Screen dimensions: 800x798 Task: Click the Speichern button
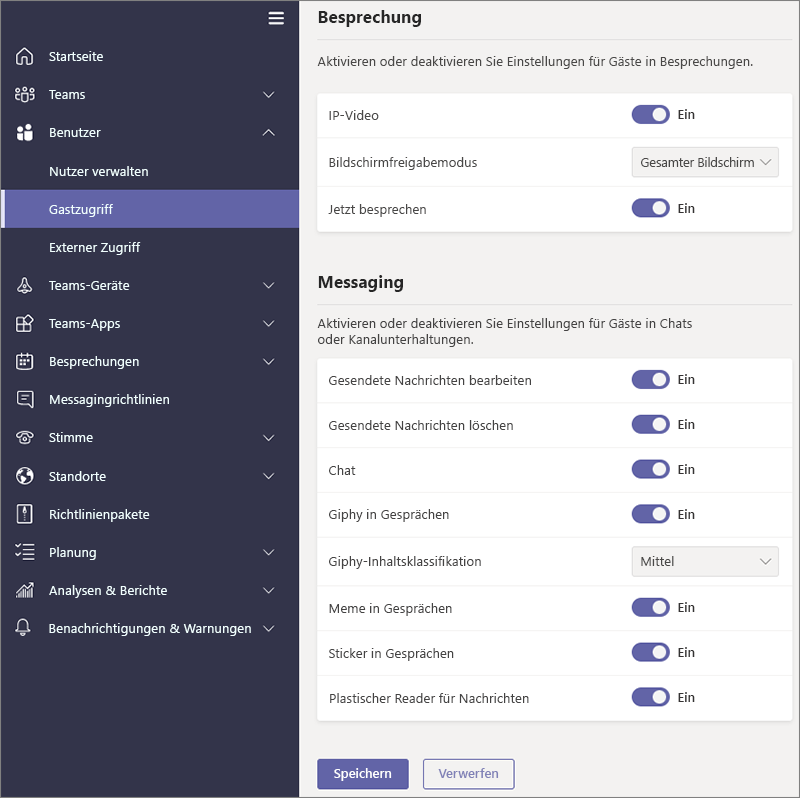362,774
